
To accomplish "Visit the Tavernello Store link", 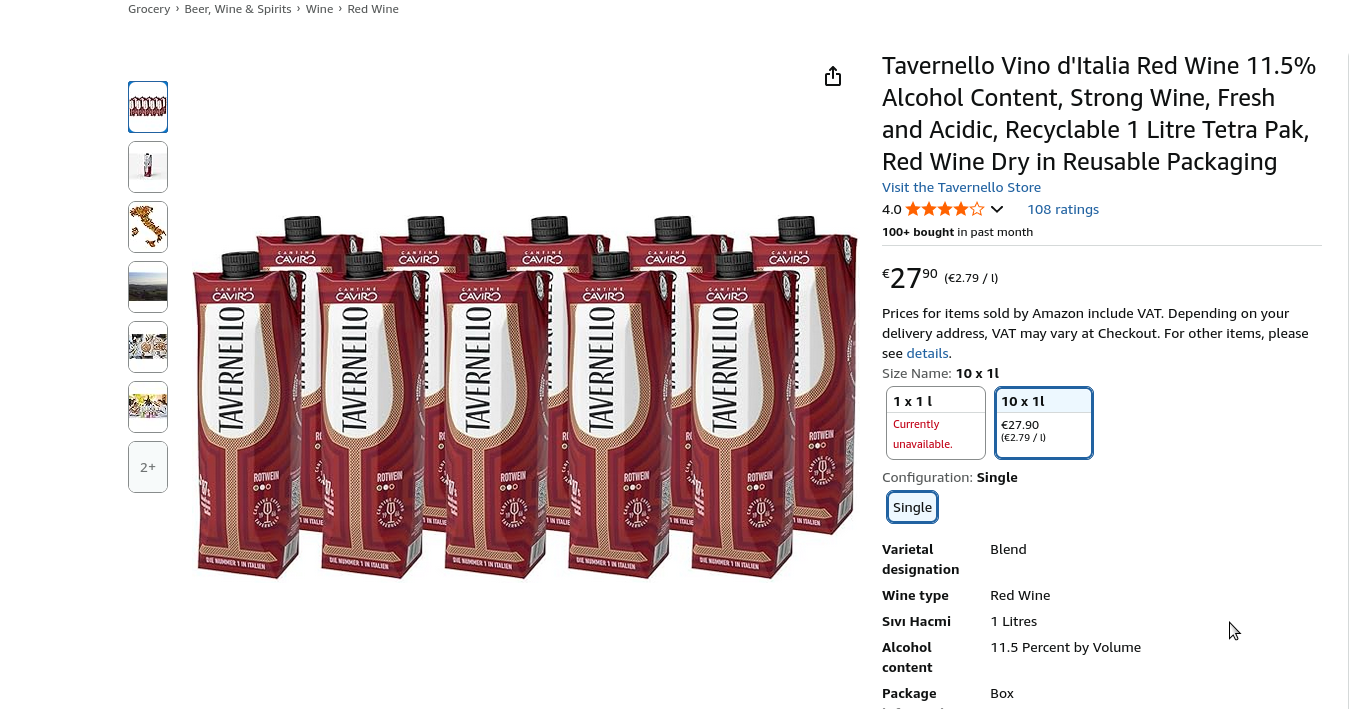I will click(961, 188).
